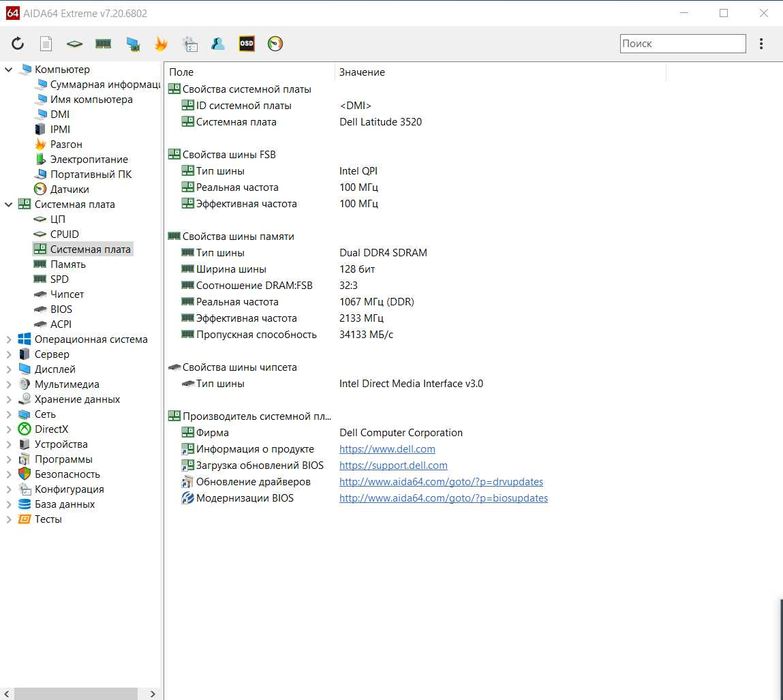Click into the Поиск search field
The height and width of the screenshot is (700, 783).
683,43
